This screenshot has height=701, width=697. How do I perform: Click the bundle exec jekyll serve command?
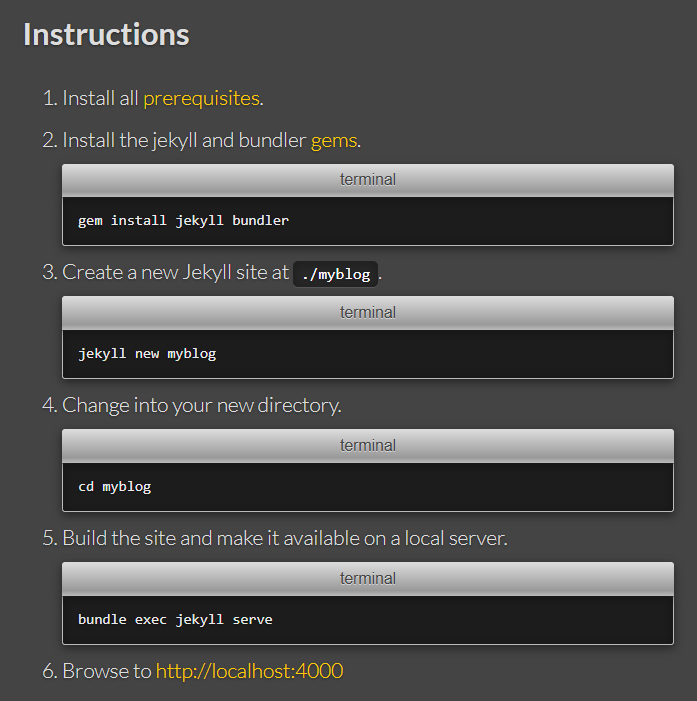[x=175, y=620]
